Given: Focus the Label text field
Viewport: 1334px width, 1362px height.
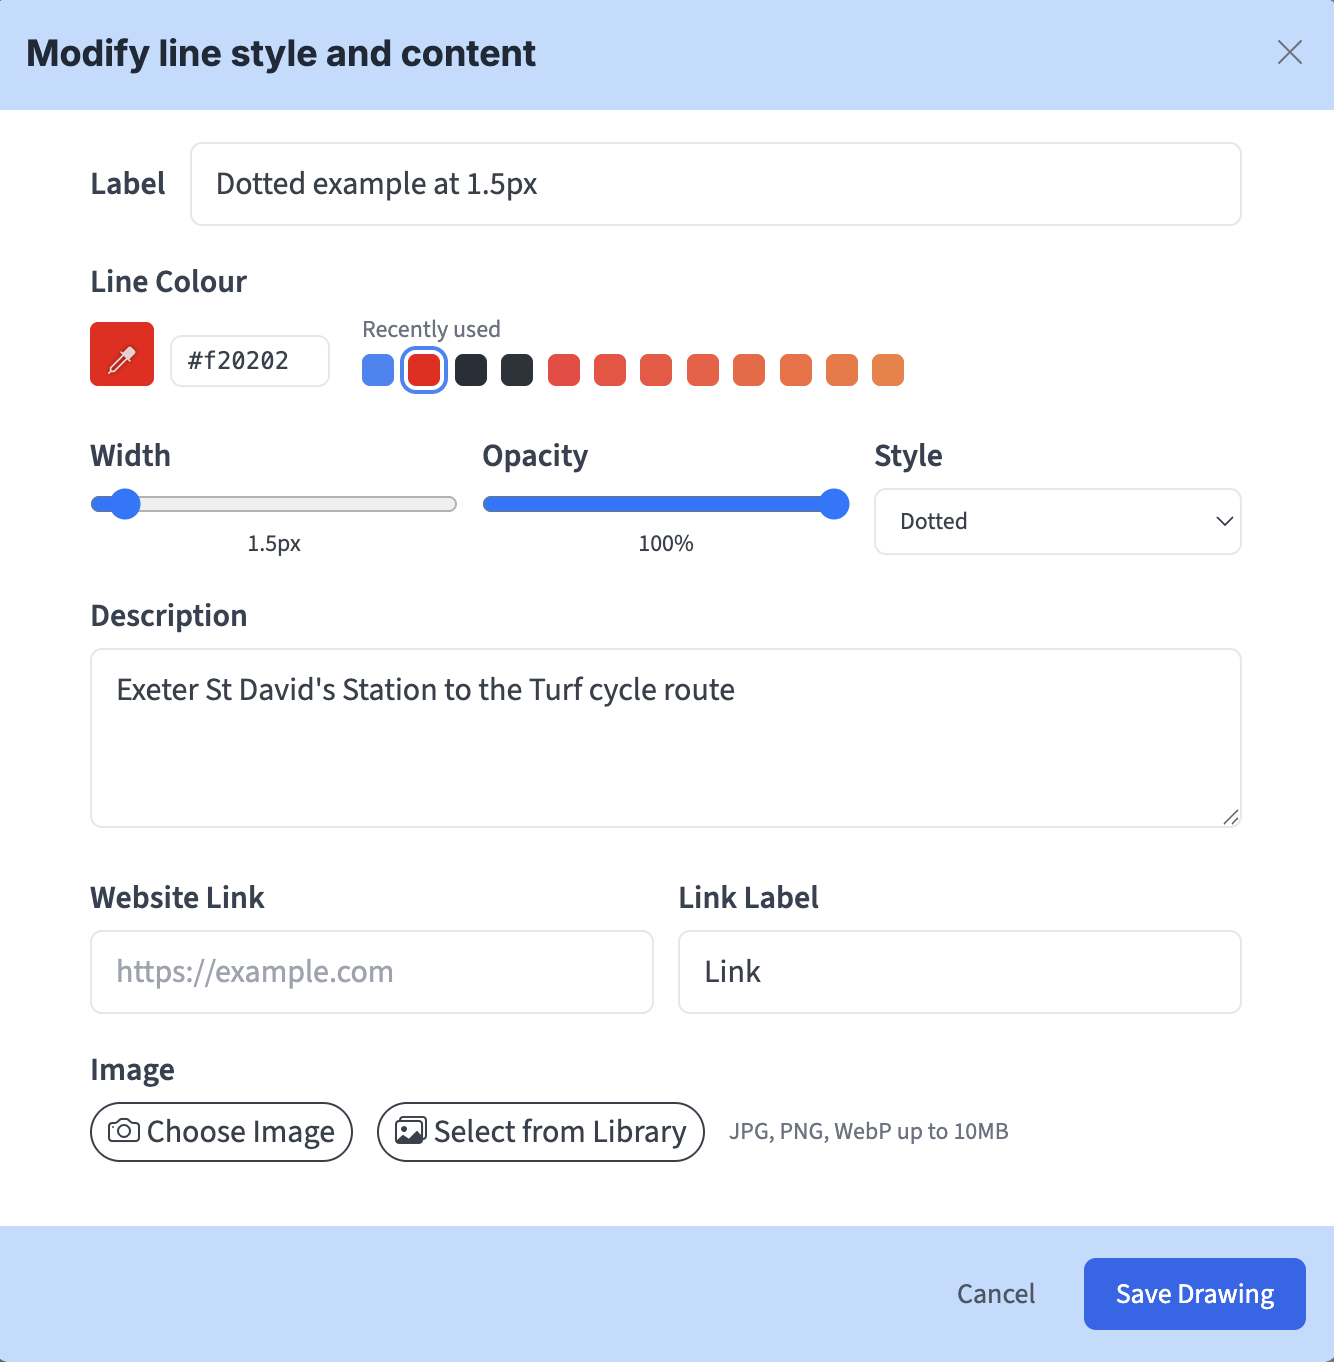Looking at the screenshot, I should (715, 184).
